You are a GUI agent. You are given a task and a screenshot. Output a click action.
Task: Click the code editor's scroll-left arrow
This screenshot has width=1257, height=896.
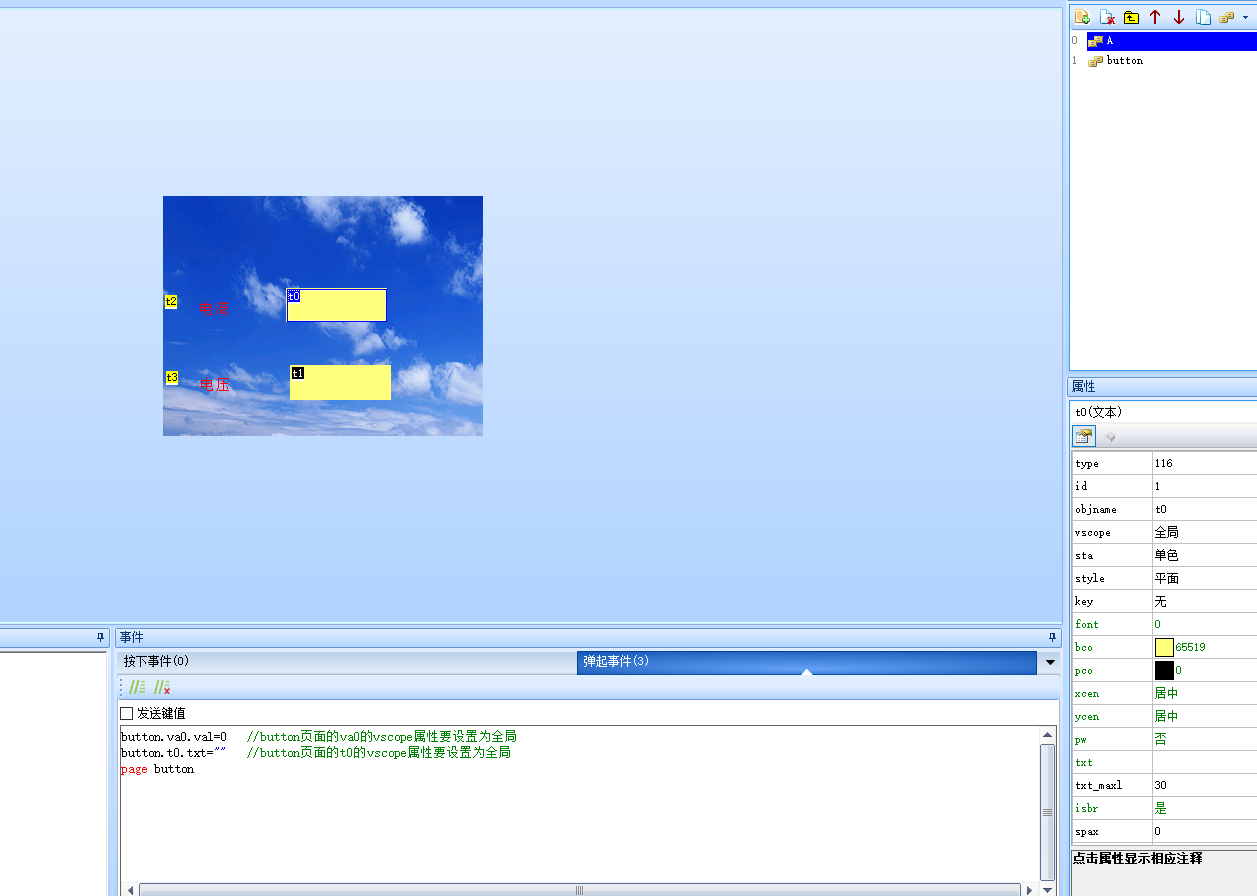130,890
